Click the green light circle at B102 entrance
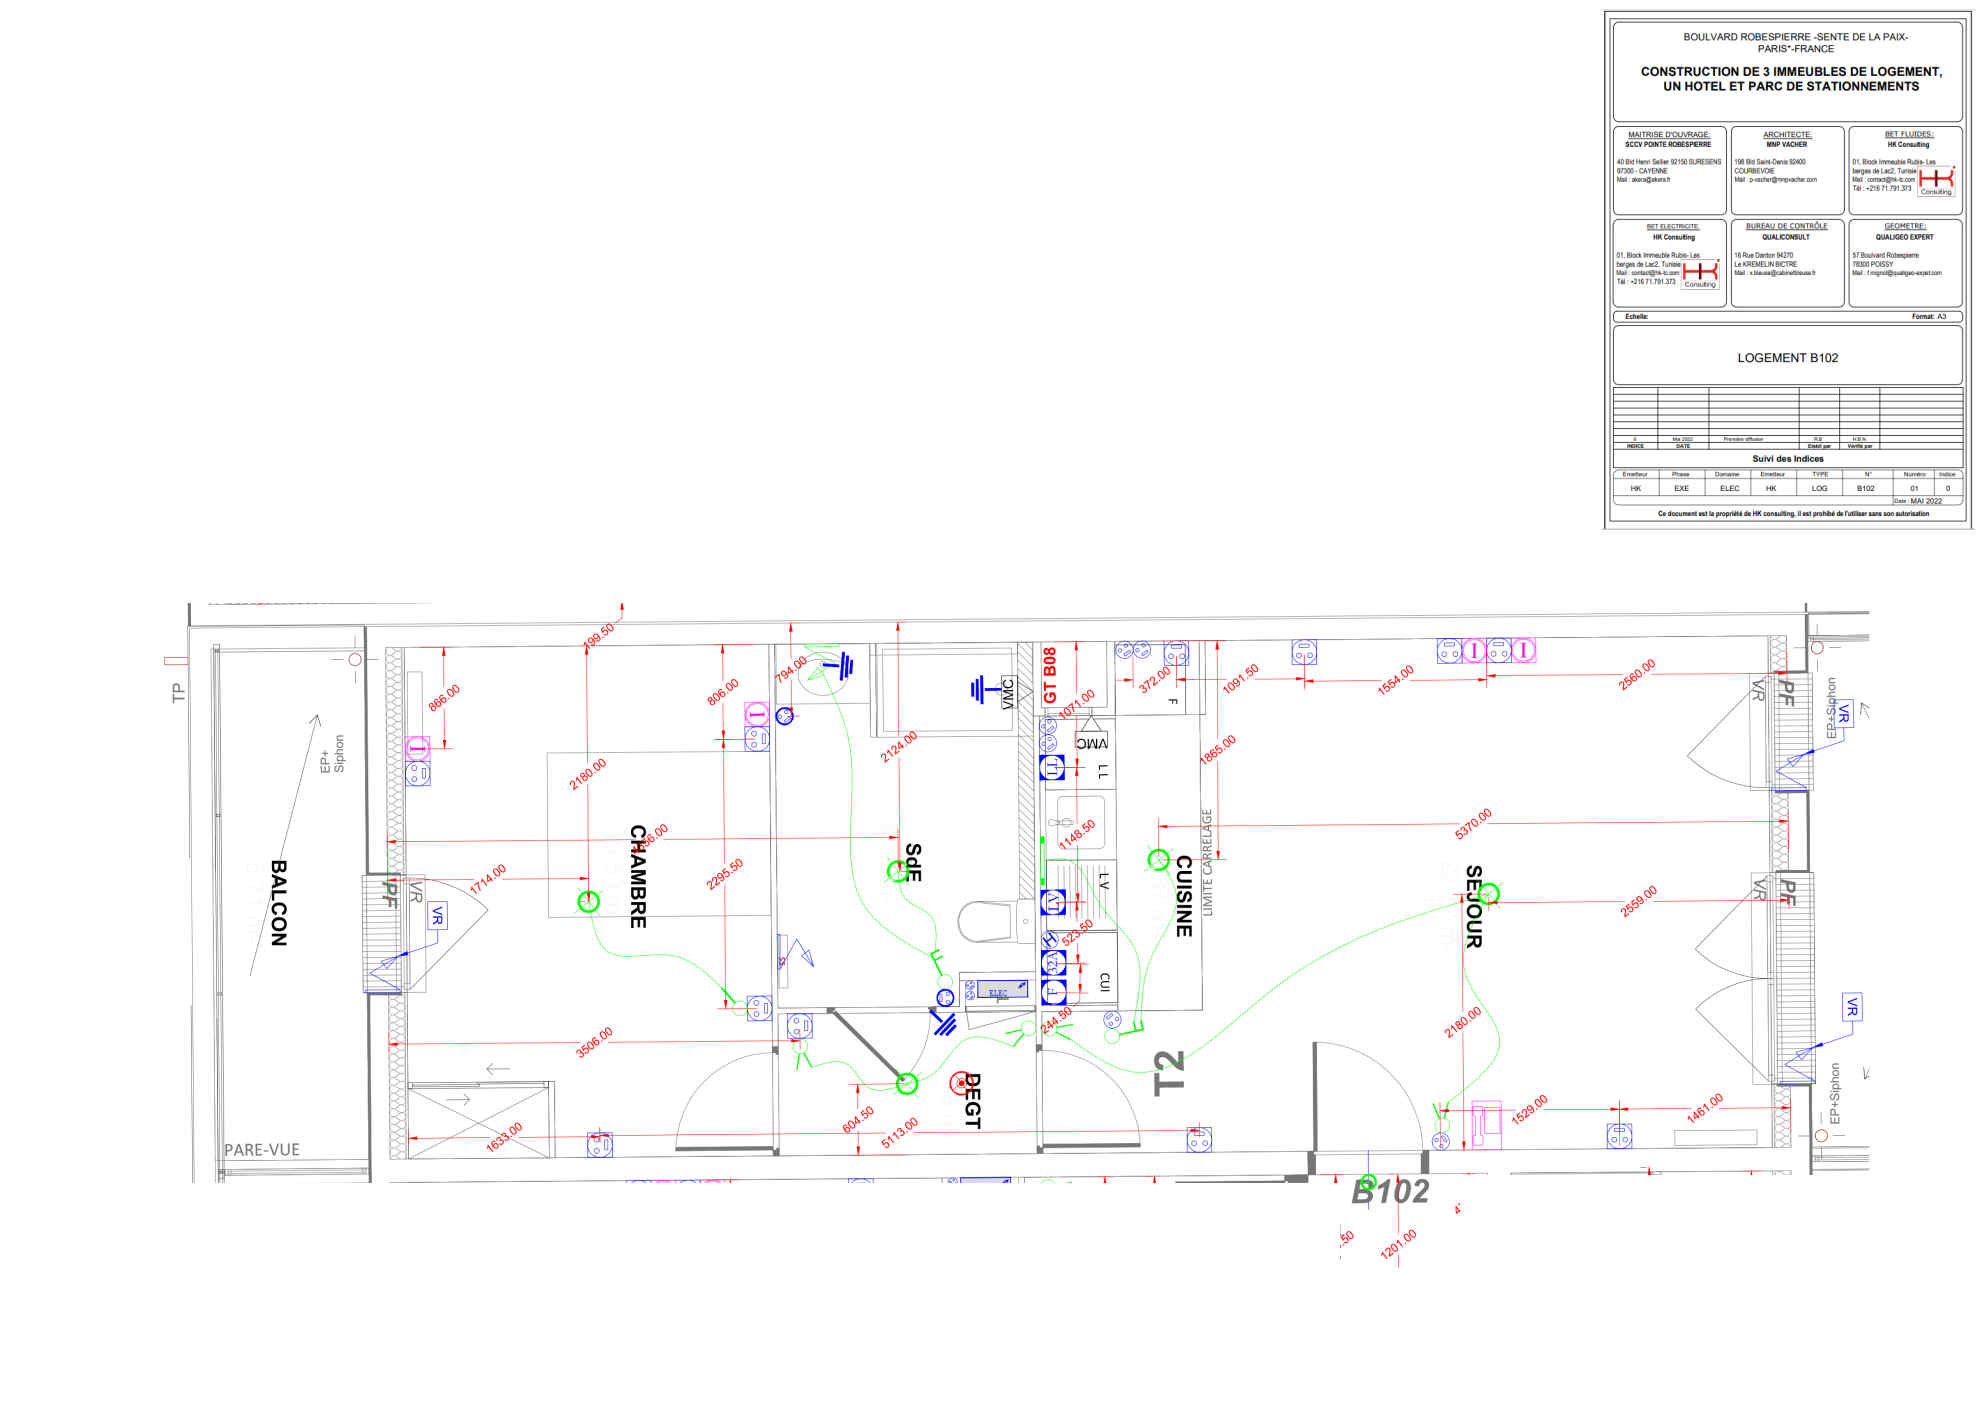 (x=1368, y=1182)
